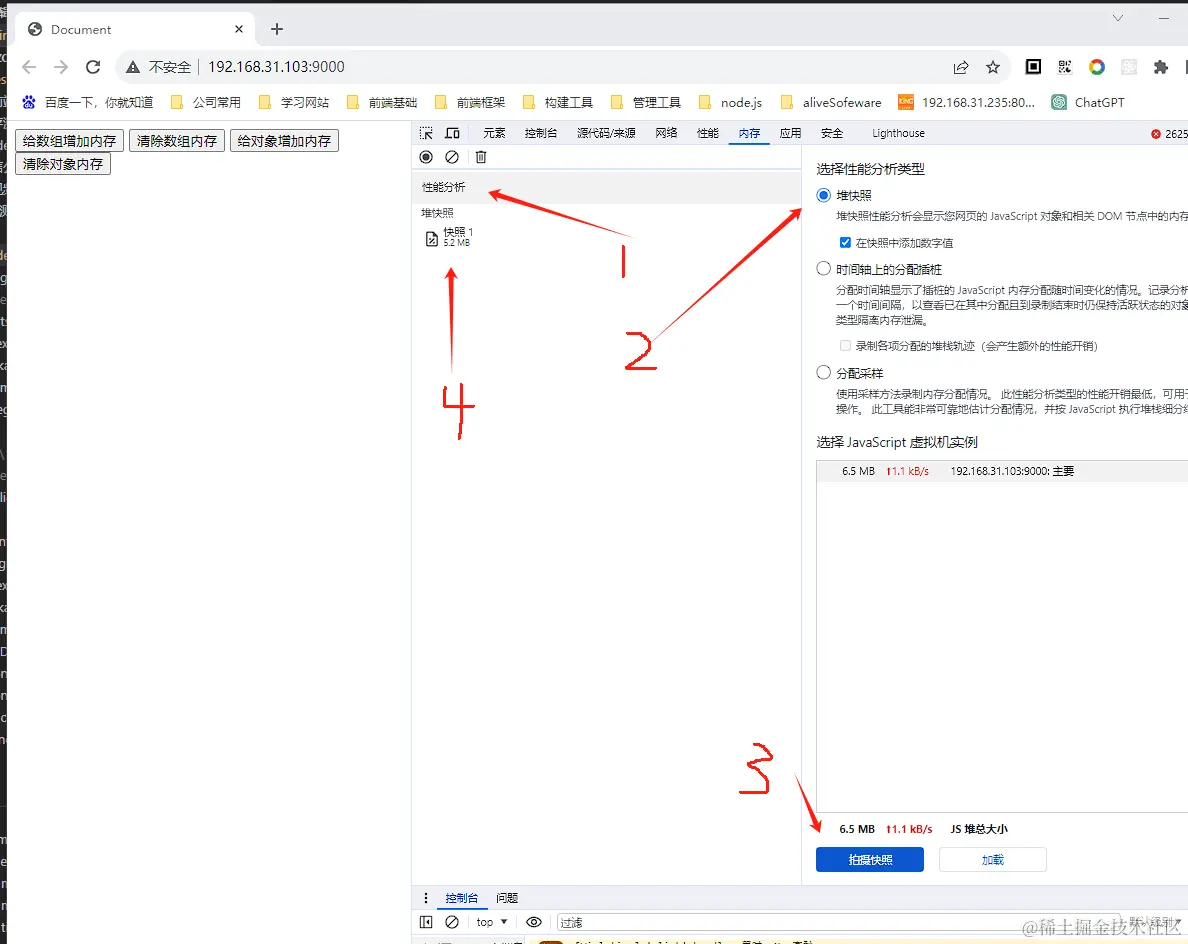Click the 给数组增加内存 button
This screenshot has width=1188, height=944.
click(x=69, y=141)
